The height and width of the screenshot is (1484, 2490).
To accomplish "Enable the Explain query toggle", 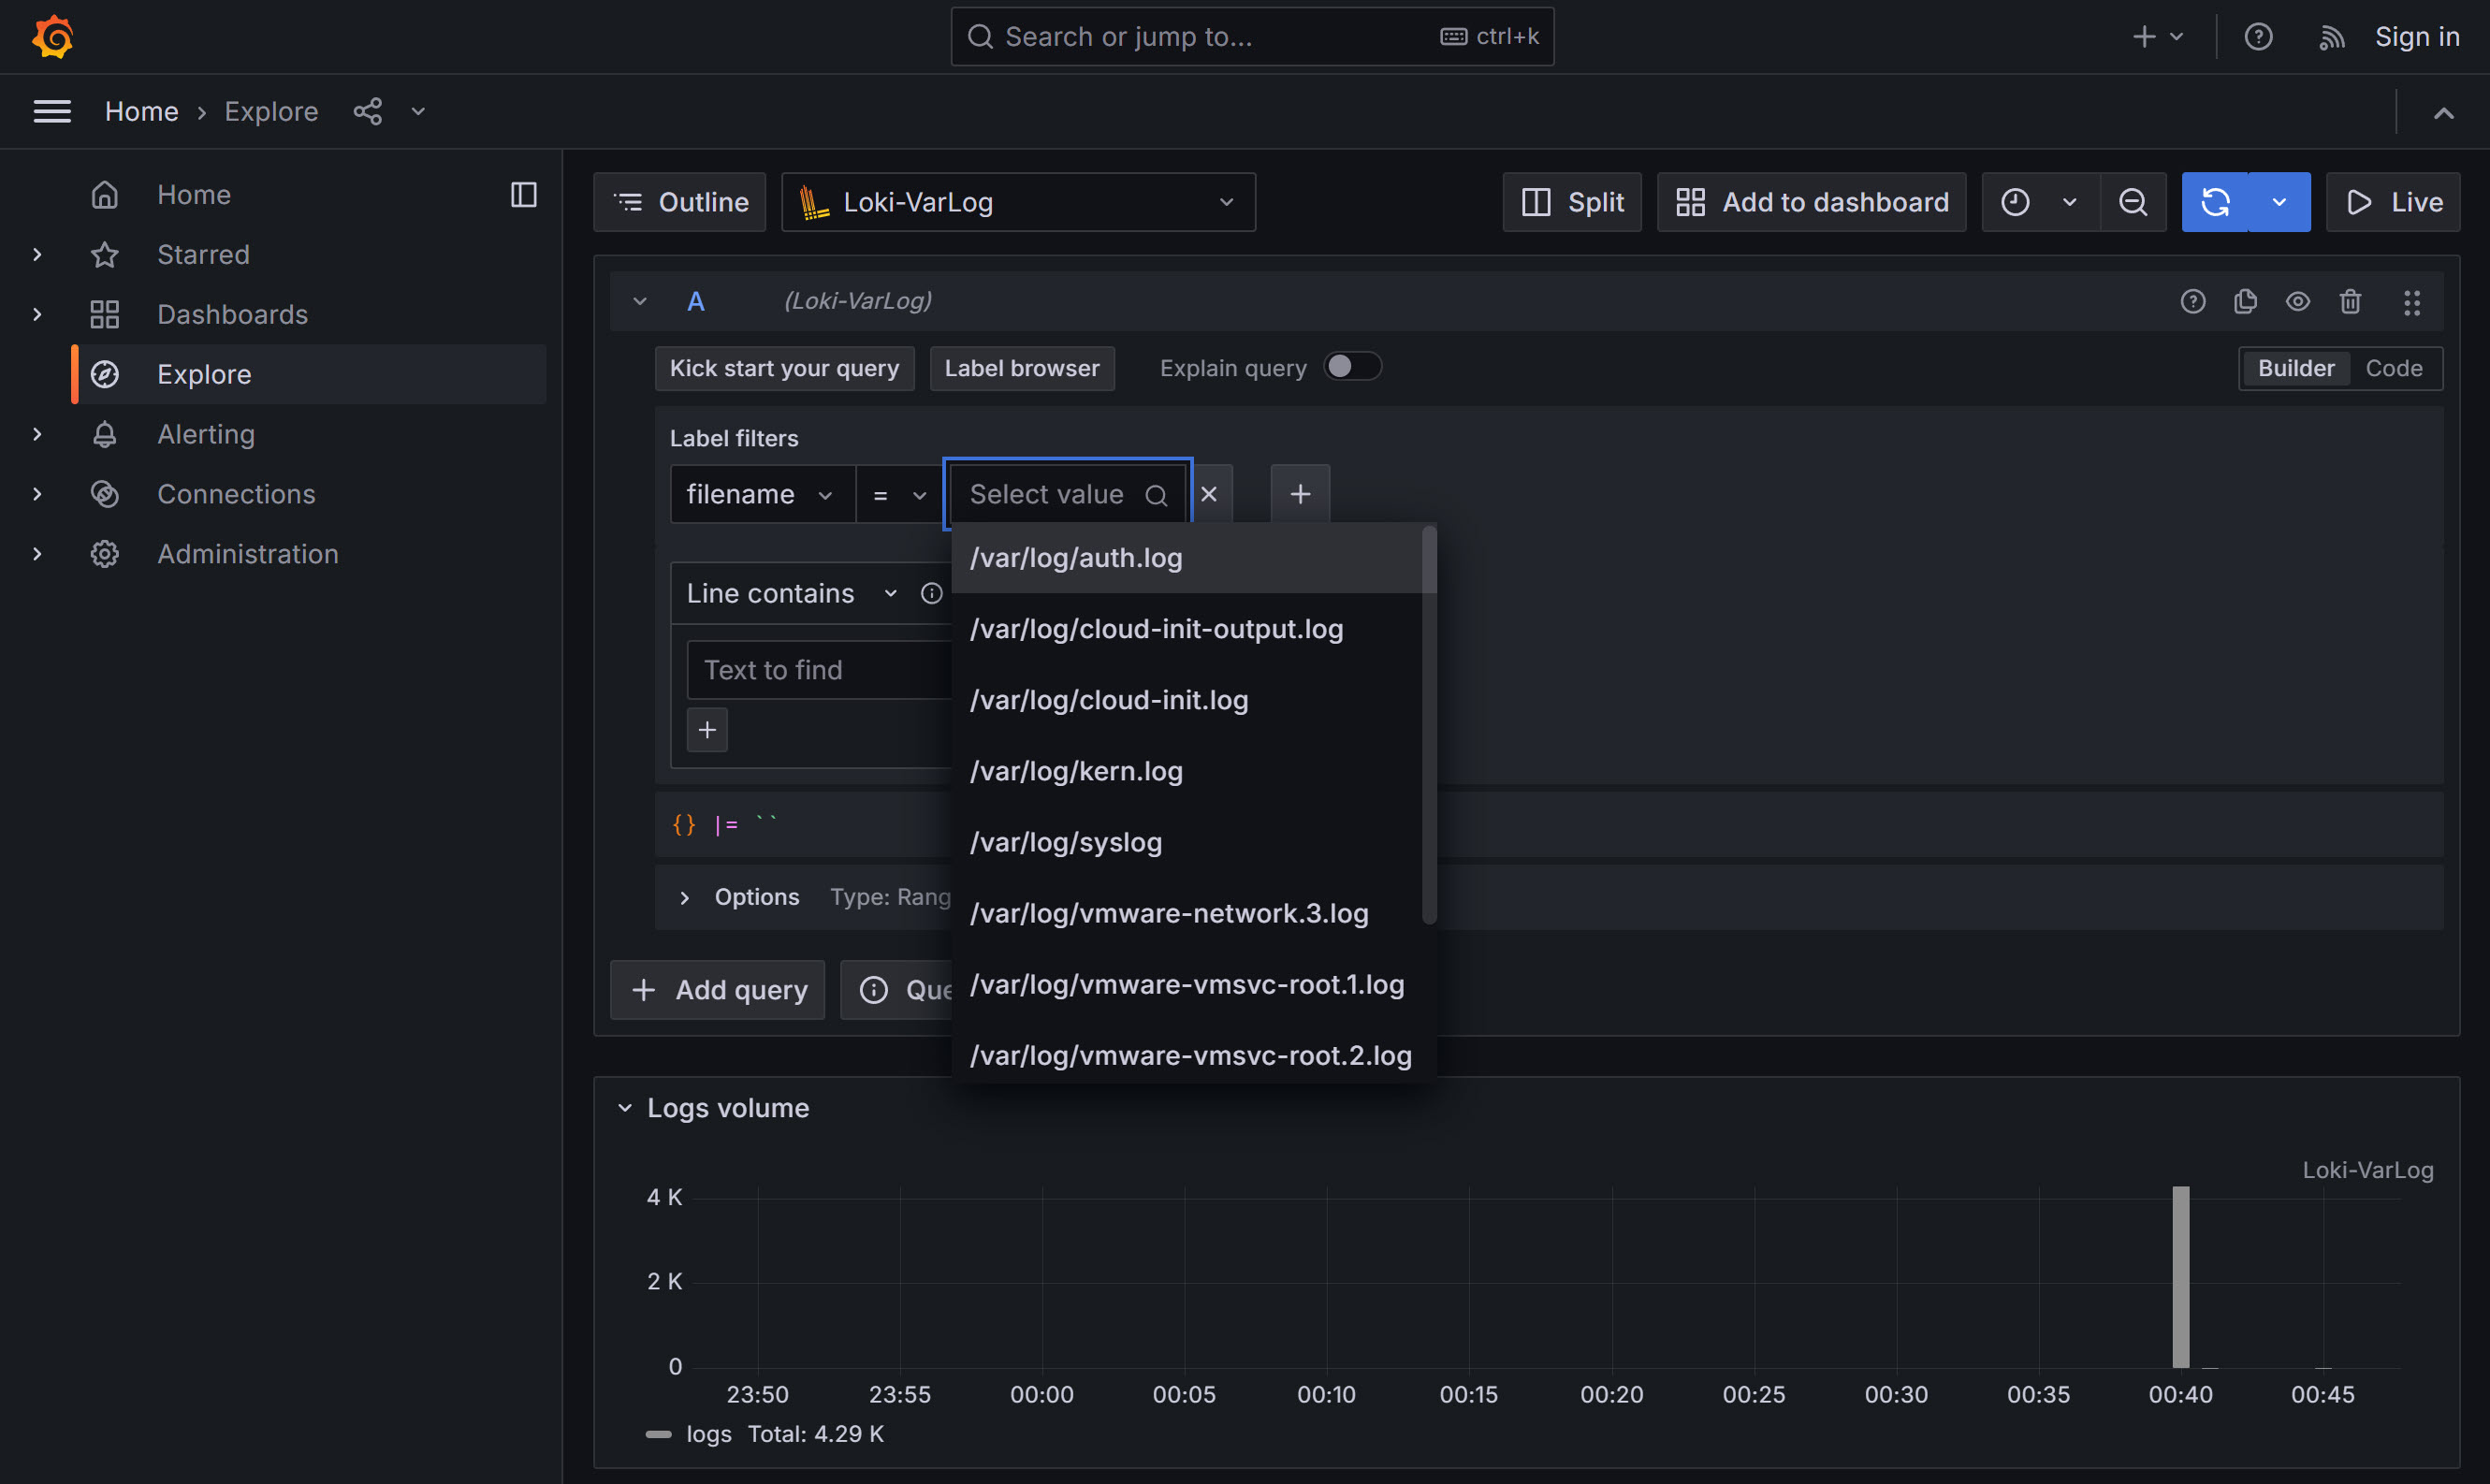I will pos(1353,367).
